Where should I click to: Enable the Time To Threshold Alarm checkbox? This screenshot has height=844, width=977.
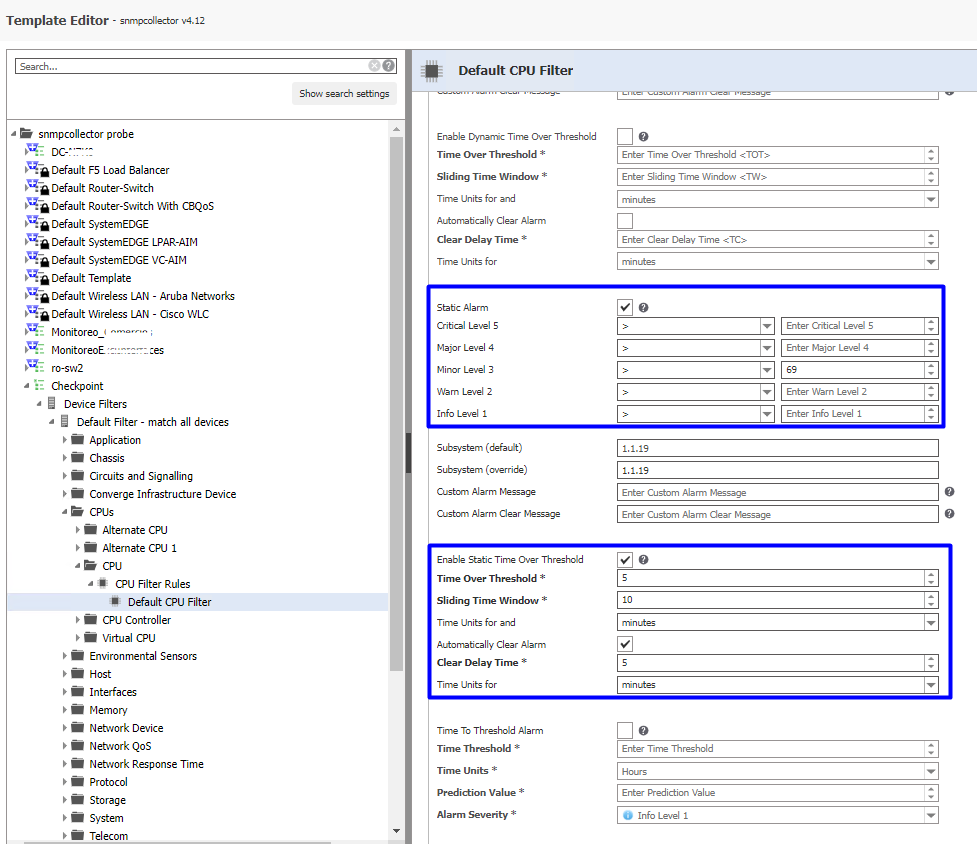[626, 729]
